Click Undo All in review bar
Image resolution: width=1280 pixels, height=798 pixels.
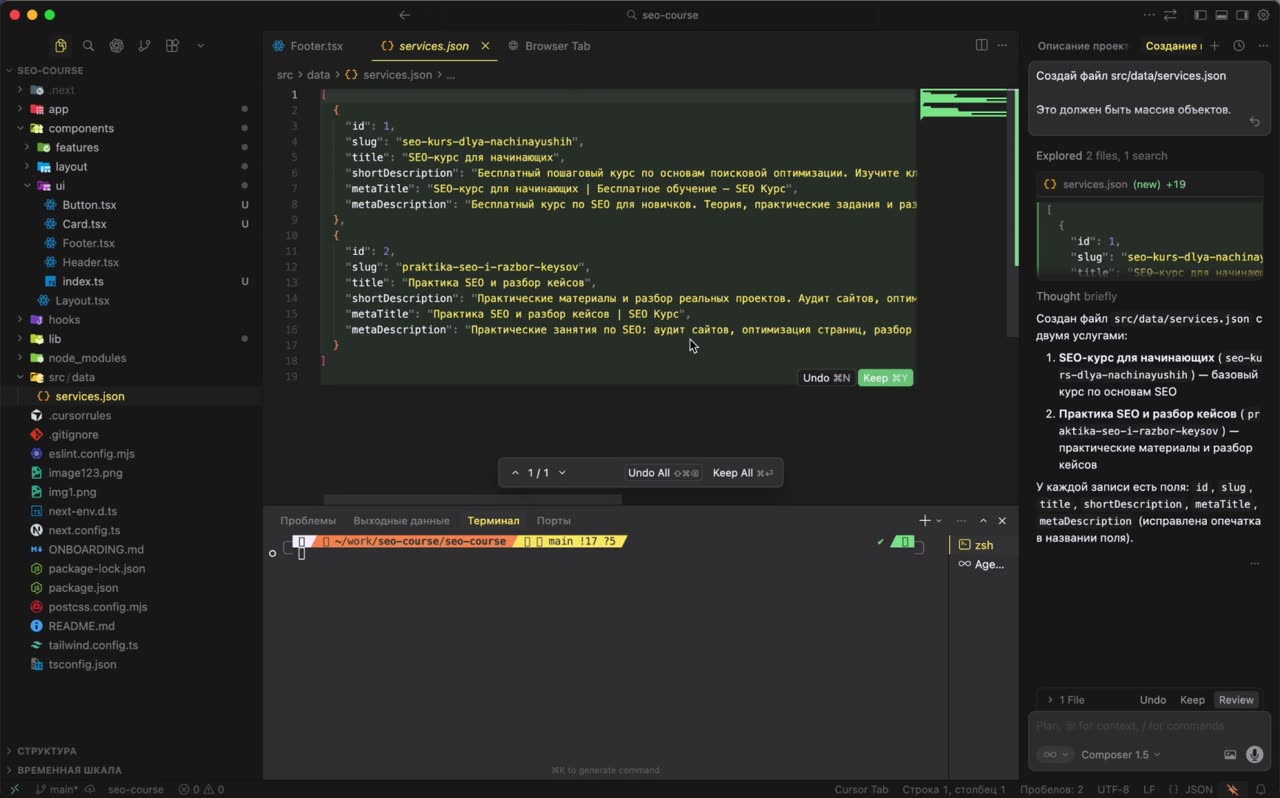[x=664, y=473]
